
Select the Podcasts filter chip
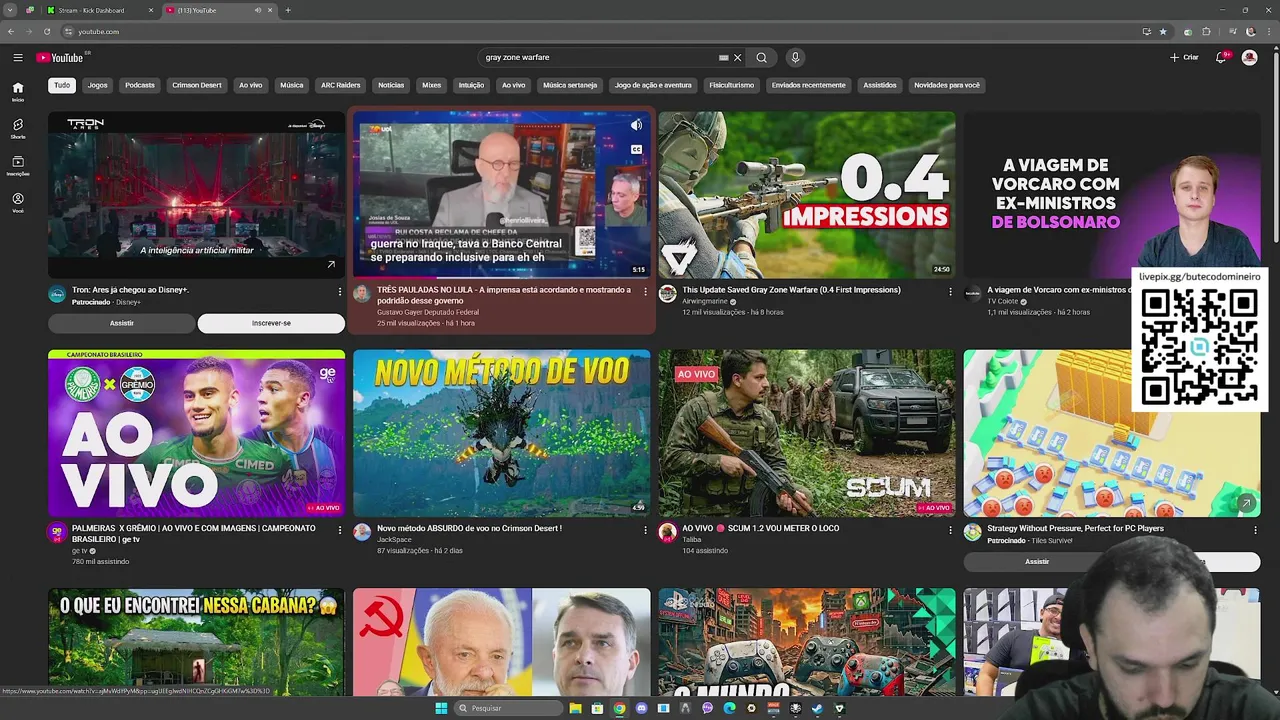pos(140,85)
